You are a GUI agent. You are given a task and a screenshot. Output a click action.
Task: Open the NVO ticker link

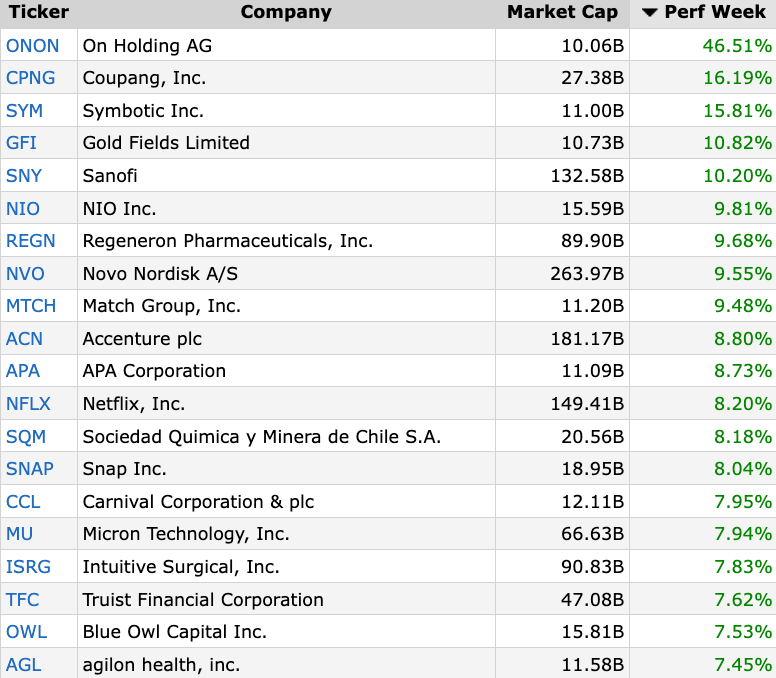(x=25, y=274)
